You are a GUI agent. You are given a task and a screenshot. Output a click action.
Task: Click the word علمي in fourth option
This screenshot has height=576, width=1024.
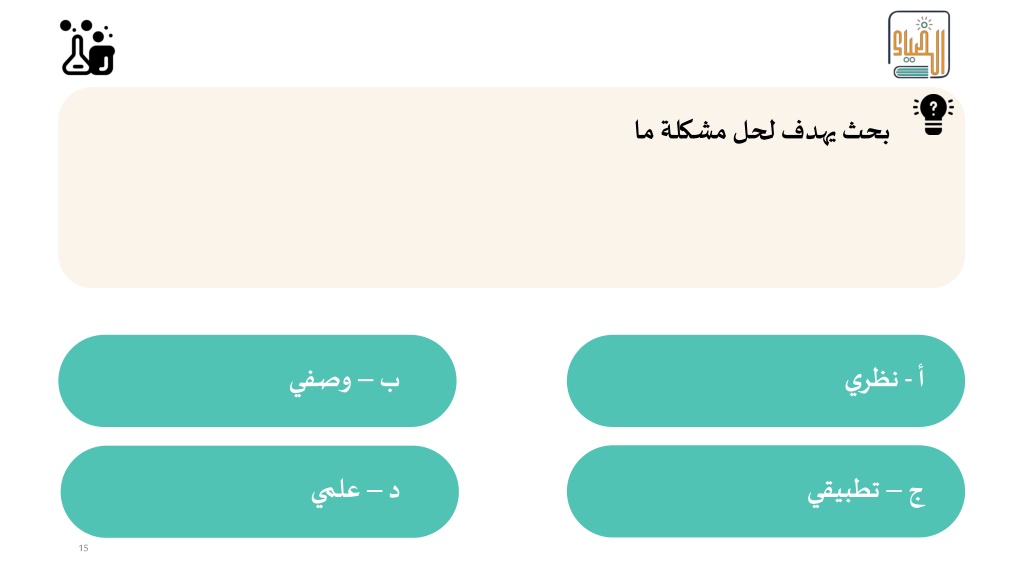[335, 491]
